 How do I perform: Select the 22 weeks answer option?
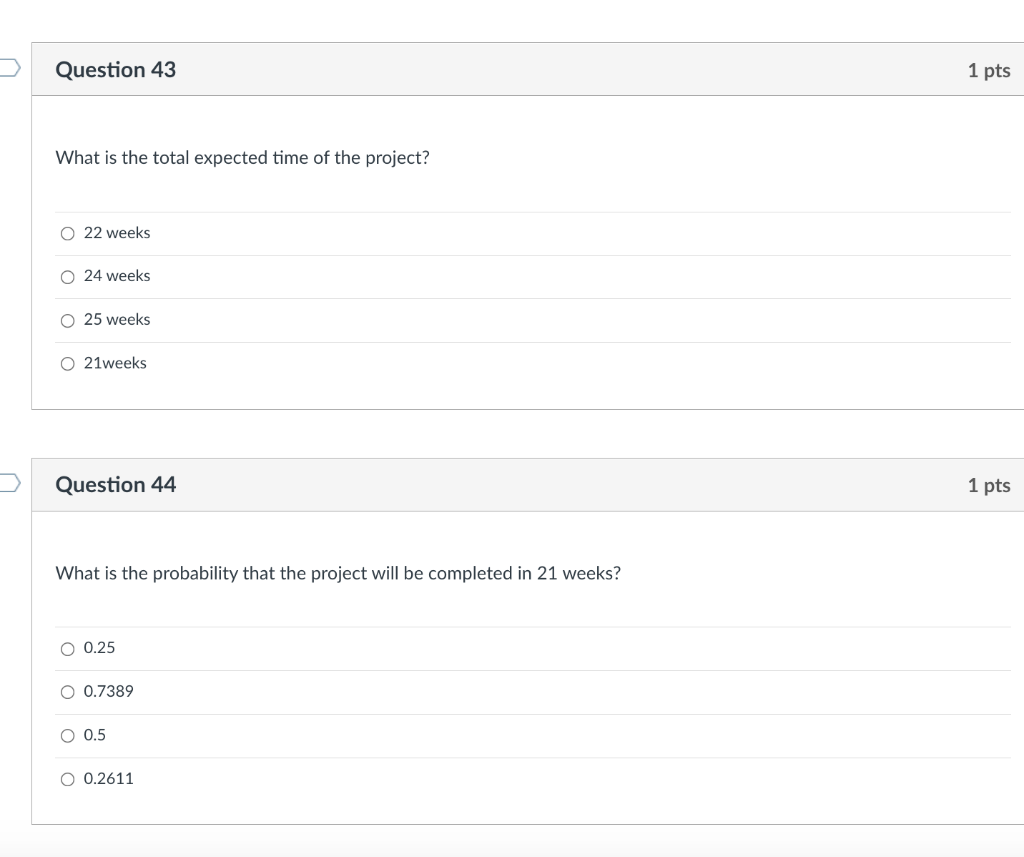(x=67, y=233)
